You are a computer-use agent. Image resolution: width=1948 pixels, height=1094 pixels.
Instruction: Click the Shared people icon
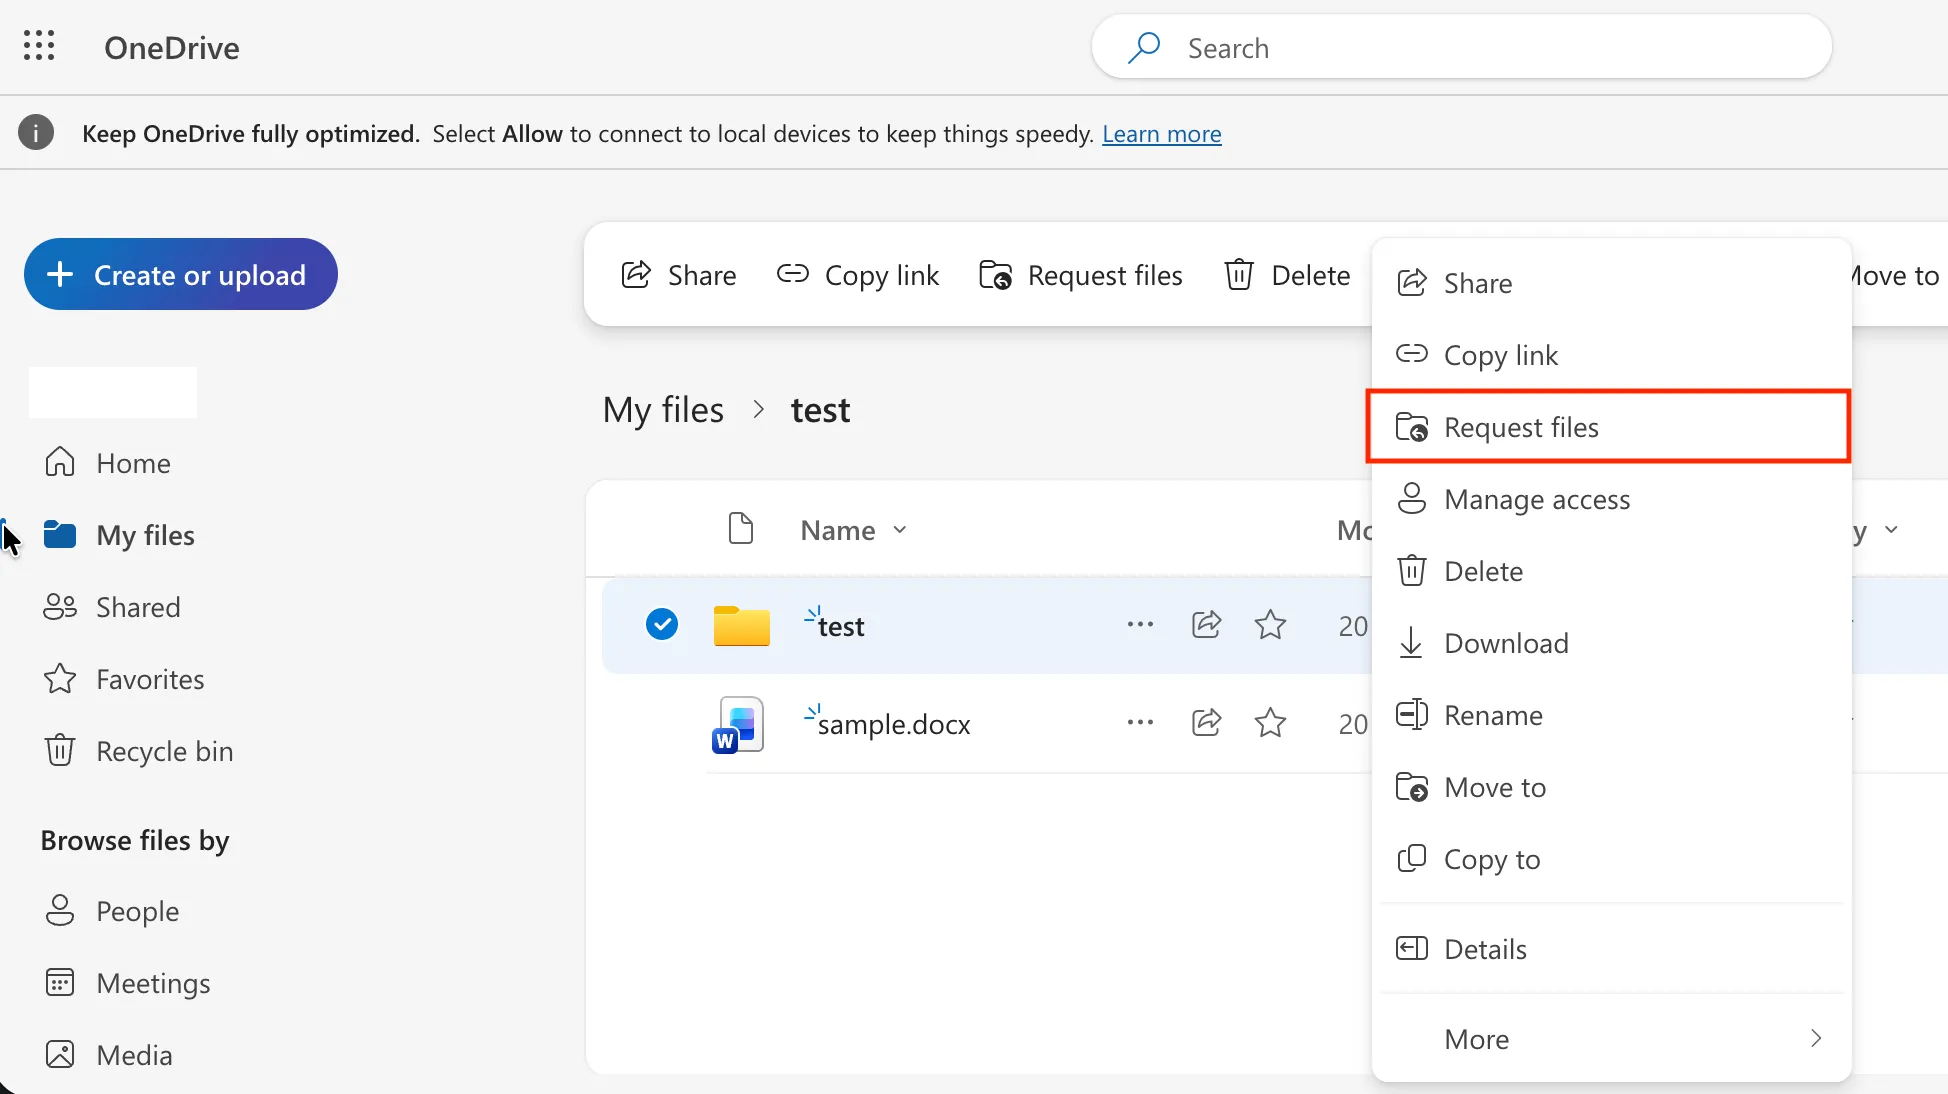pyautogui.click(x=60, y=607)
